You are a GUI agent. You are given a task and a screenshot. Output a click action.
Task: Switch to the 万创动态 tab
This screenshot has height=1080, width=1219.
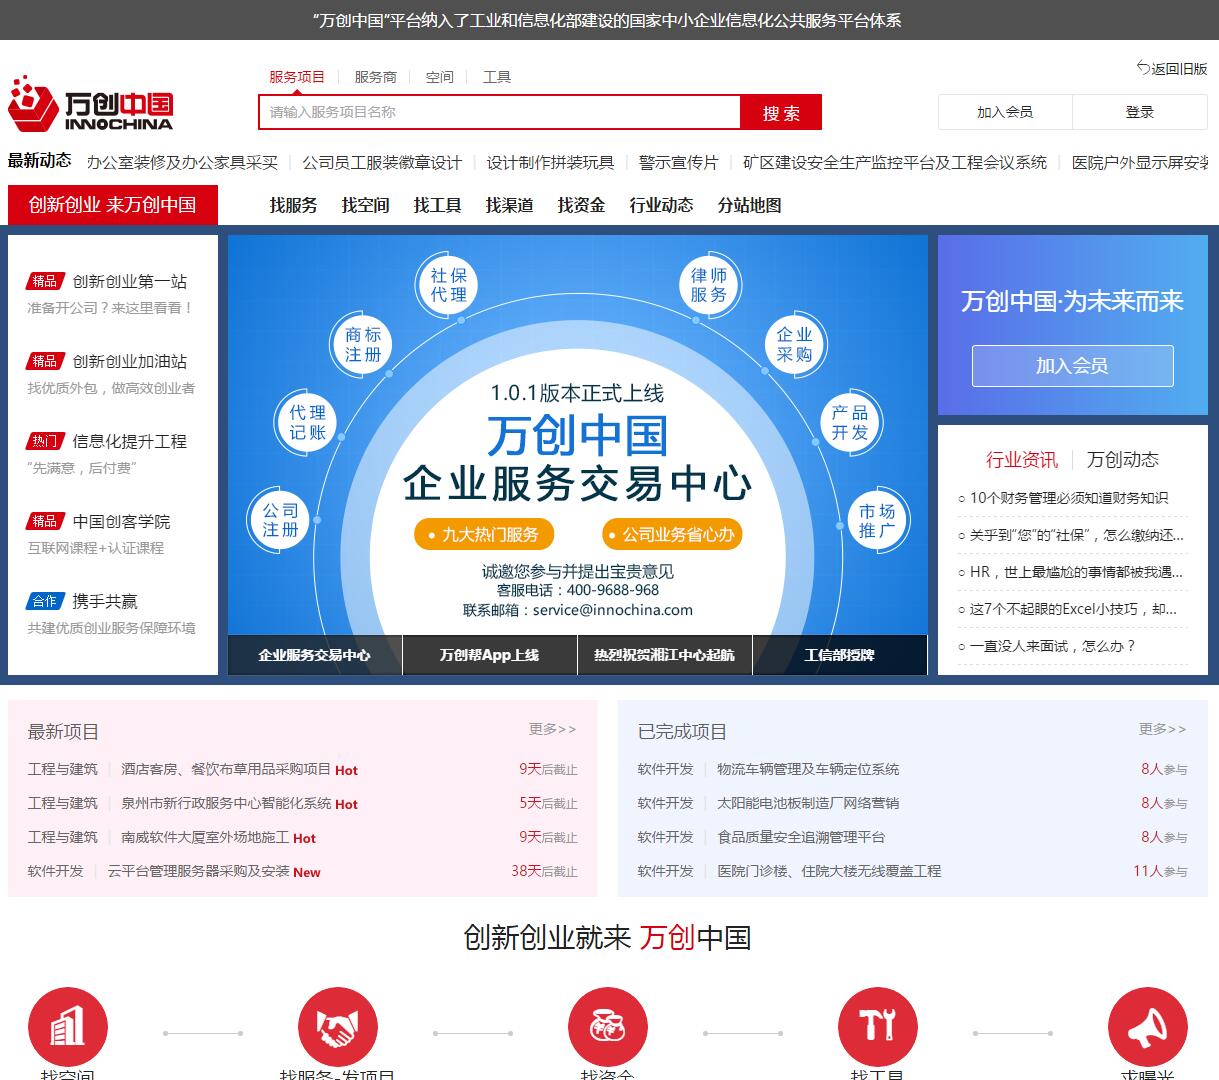pyautogui.click(x=1123, y=460)
